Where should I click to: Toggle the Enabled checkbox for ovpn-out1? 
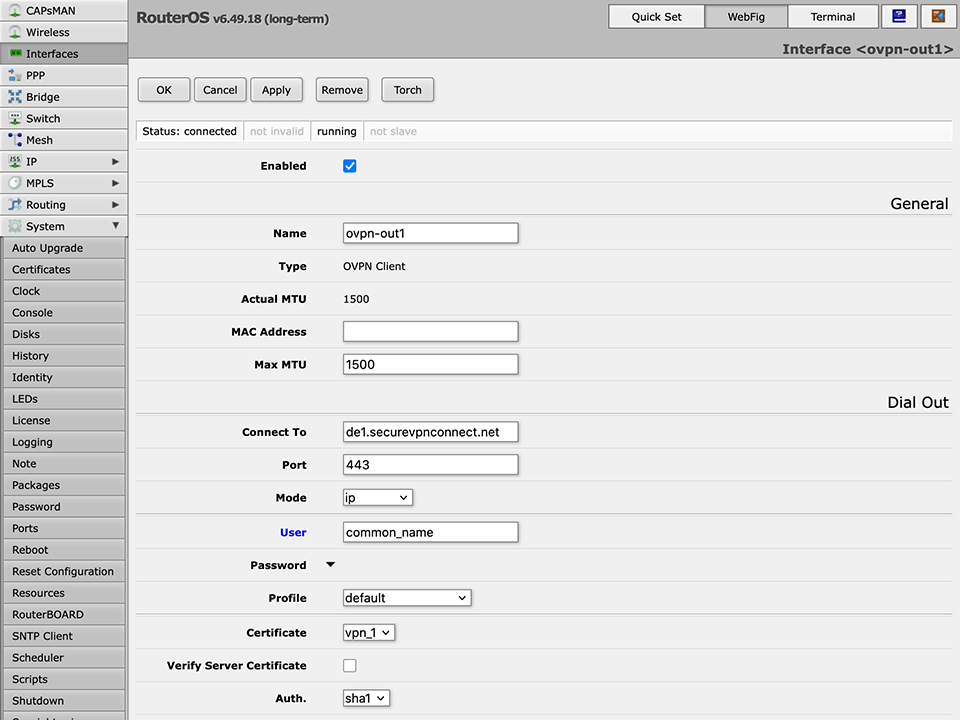click(349, 165)
